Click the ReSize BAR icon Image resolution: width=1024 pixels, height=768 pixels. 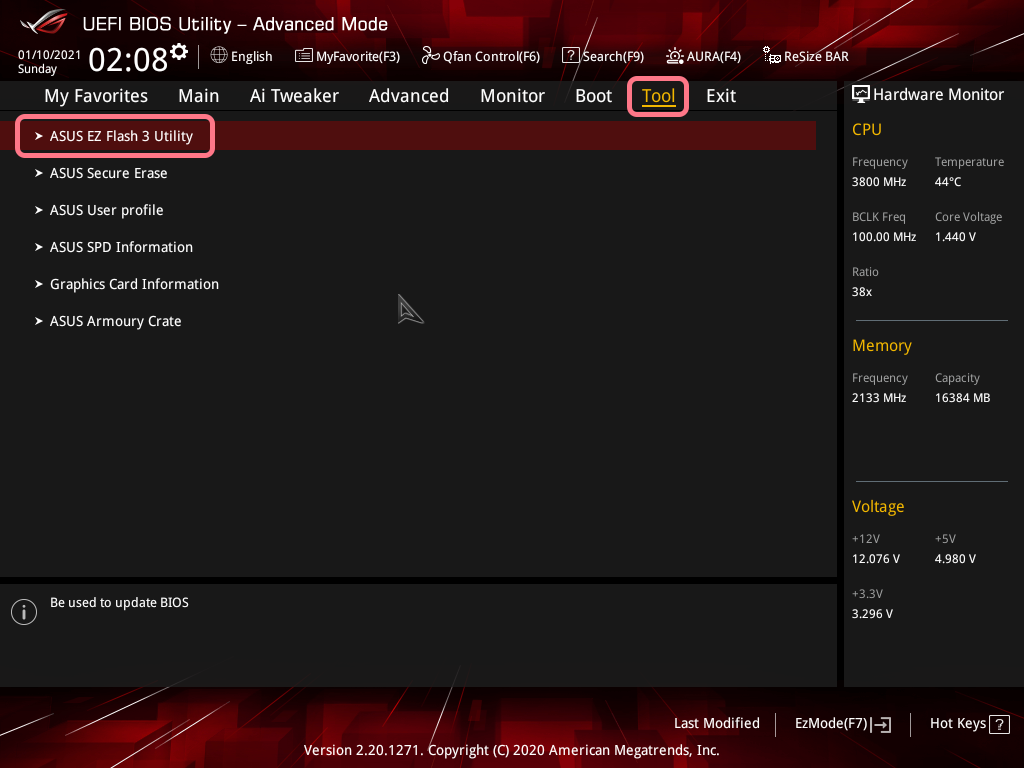tap(771, 56)
